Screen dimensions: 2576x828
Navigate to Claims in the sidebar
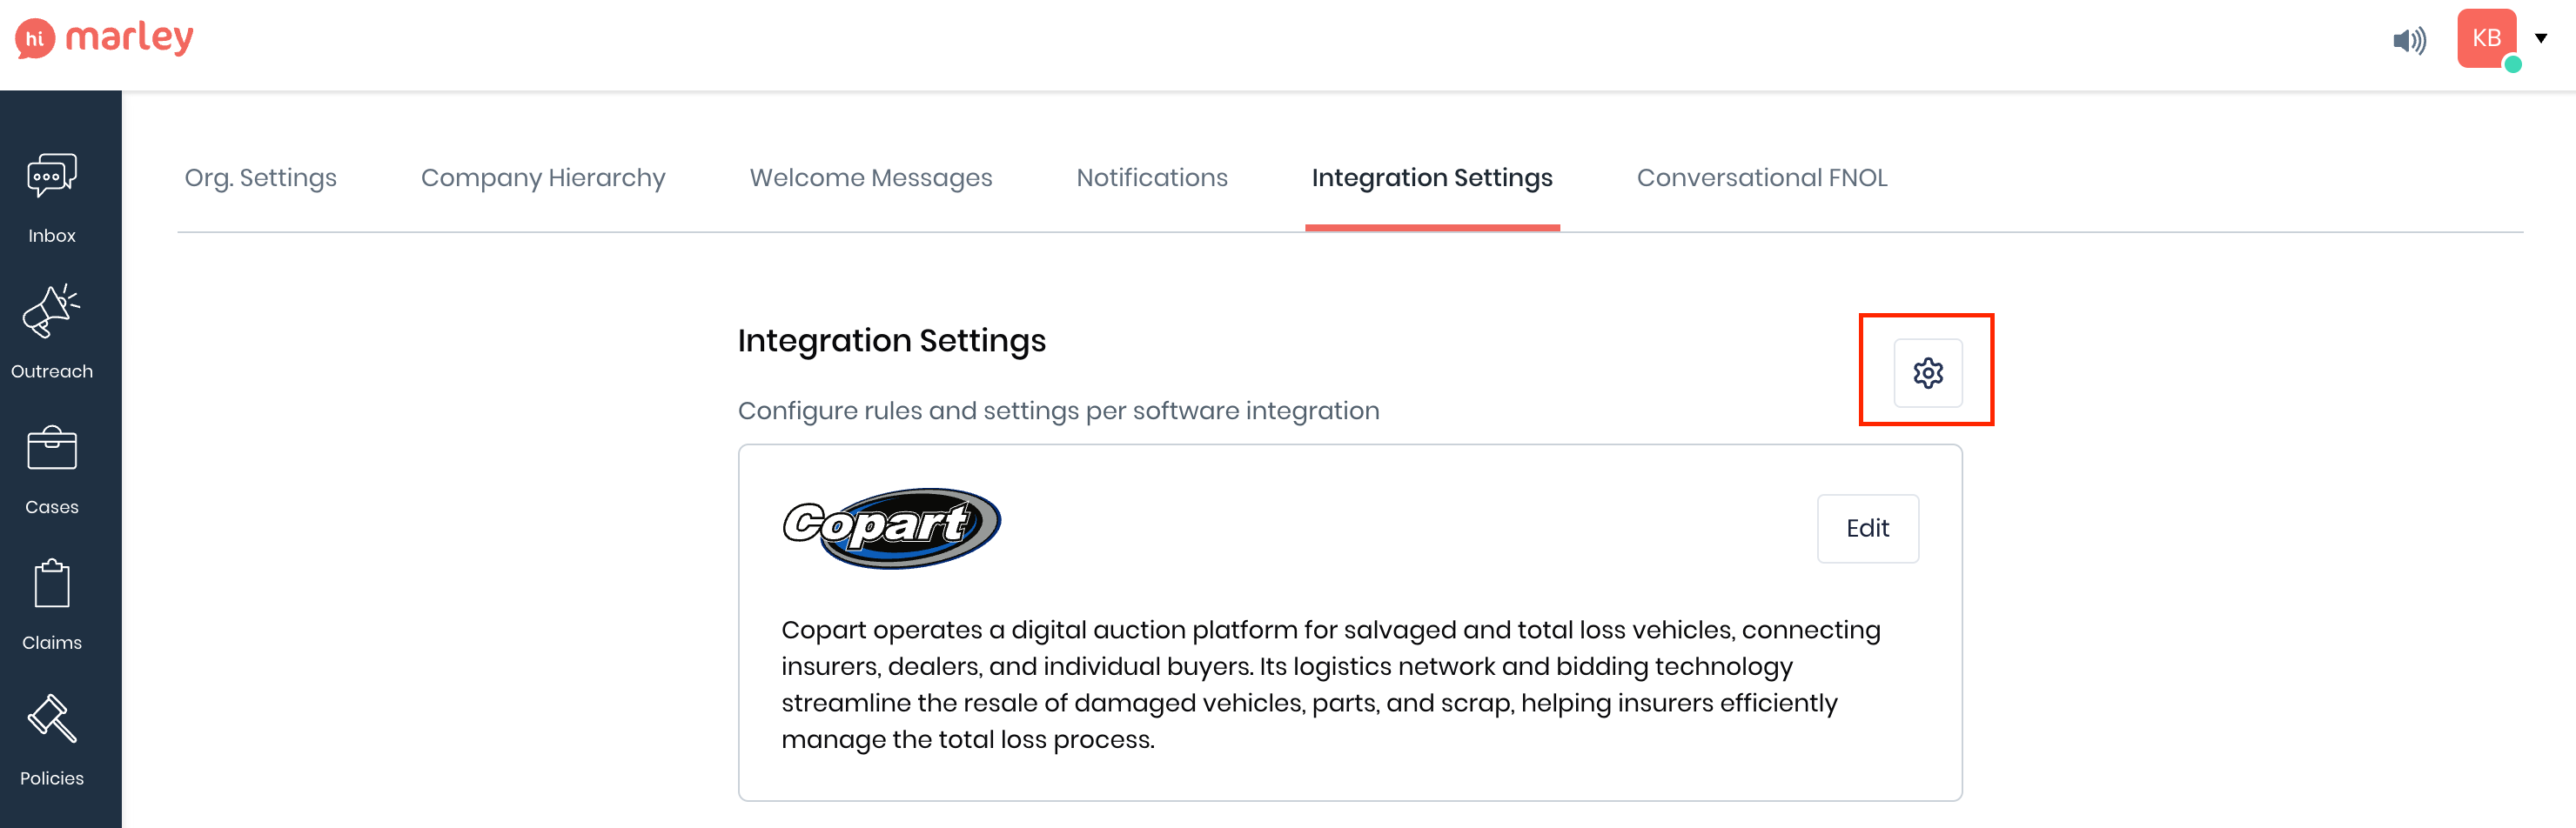[x=52, y=604]
